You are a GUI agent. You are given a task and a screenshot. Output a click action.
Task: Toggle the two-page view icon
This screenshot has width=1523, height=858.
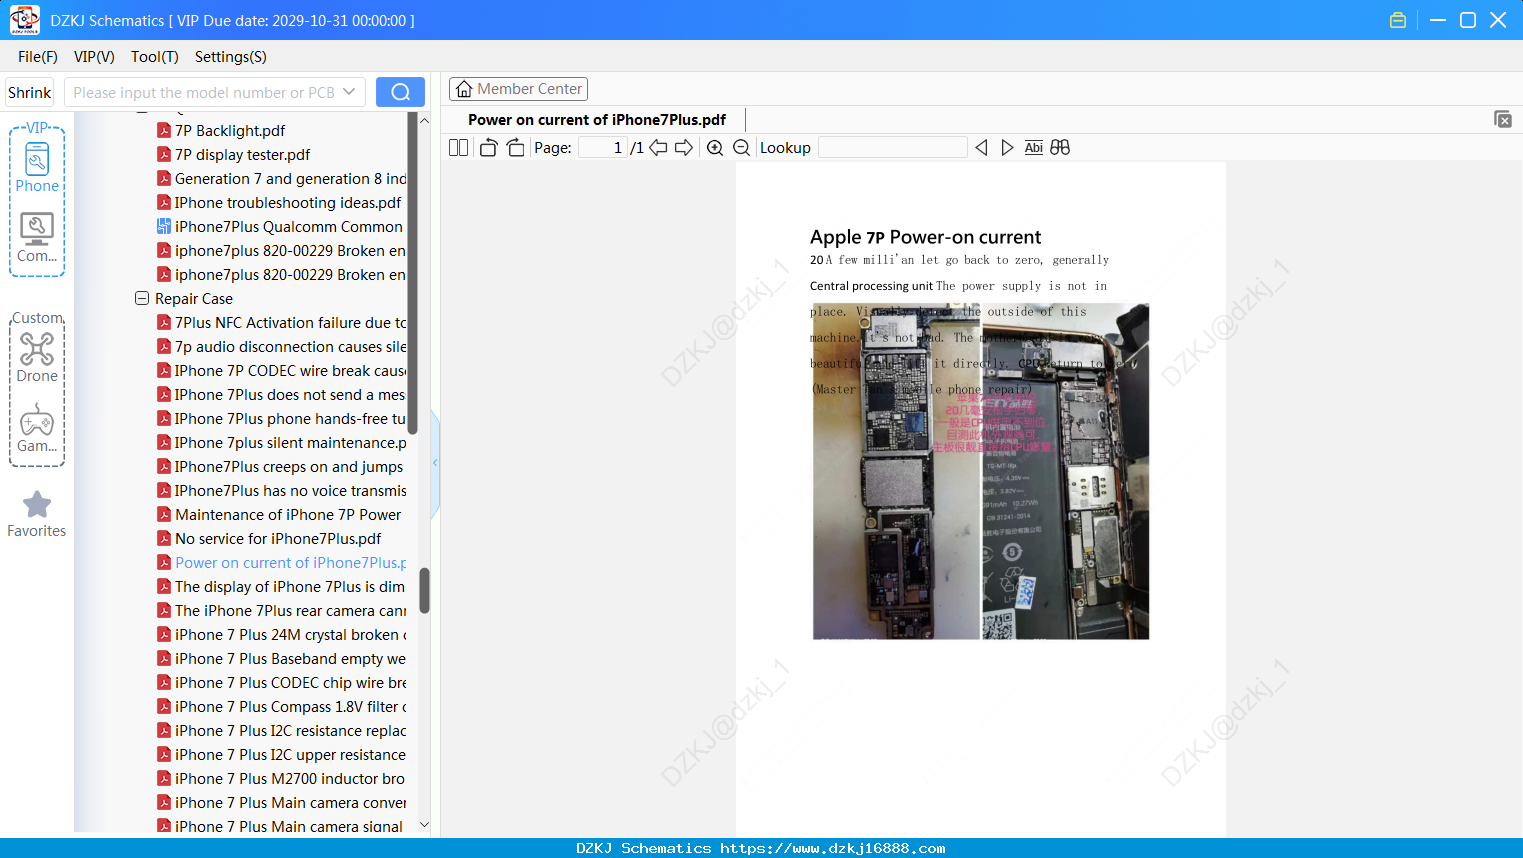point(459,148)
